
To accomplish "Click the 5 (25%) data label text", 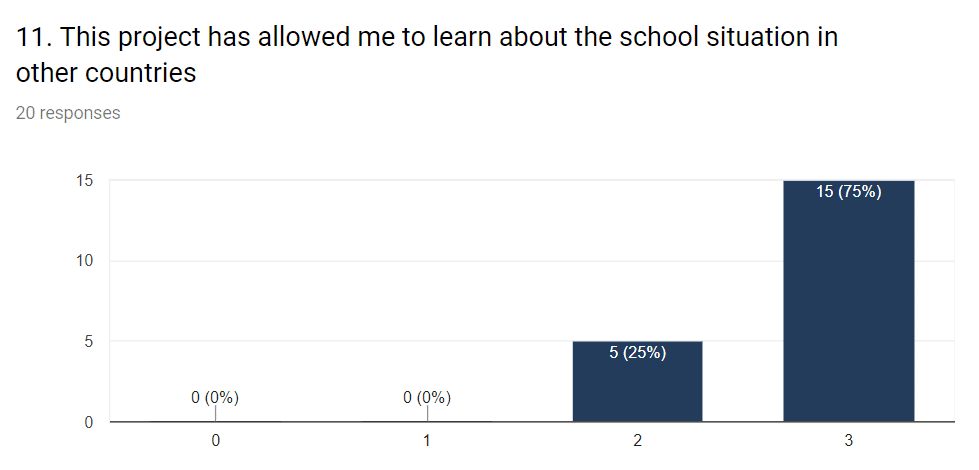I will pyautogui.click(x=637, y=353).
